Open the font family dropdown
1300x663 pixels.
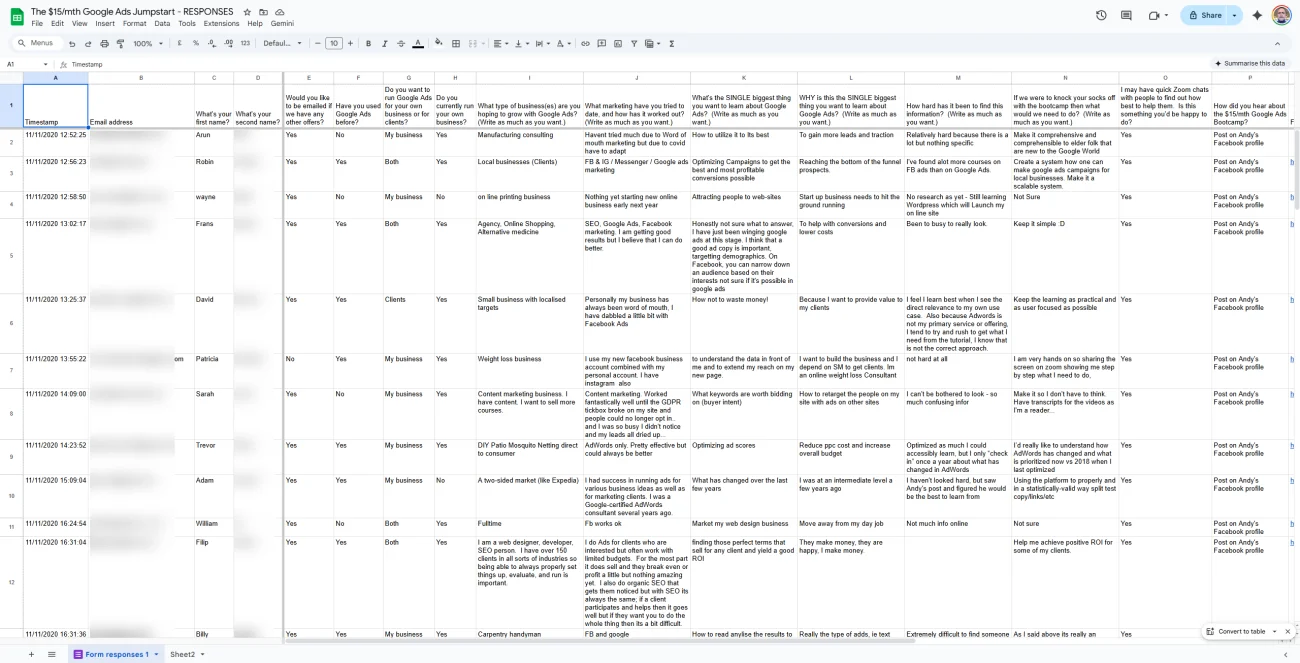click(x=283, y=44)
